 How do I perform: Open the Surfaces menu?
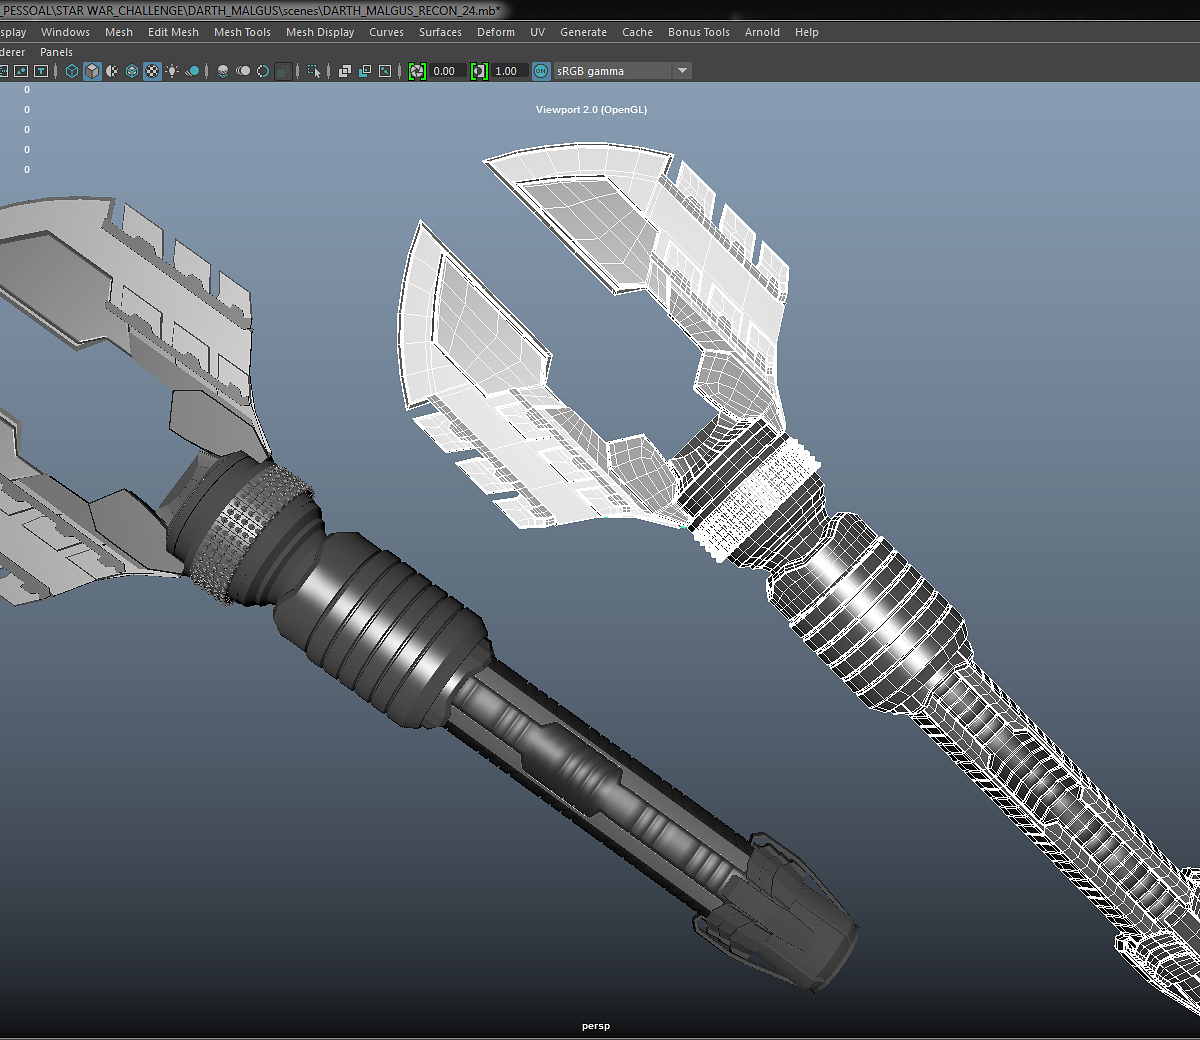coord(440,32)
